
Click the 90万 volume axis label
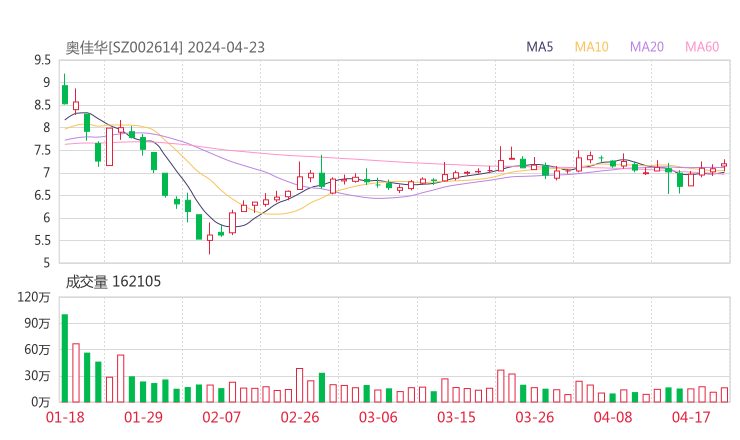coord(37,323)
